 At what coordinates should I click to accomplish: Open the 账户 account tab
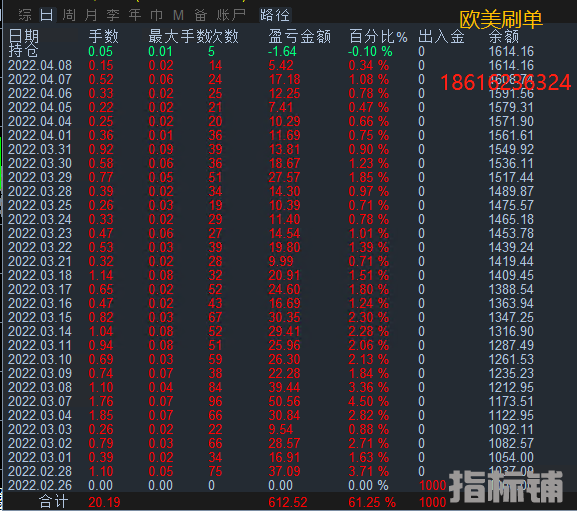click(x=231, y=15)
